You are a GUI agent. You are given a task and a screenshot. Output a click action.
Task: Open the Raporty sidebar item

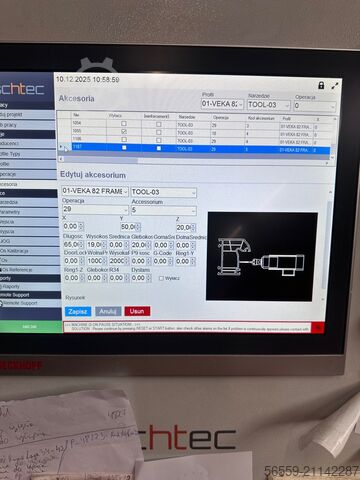[x=30, y=286]
